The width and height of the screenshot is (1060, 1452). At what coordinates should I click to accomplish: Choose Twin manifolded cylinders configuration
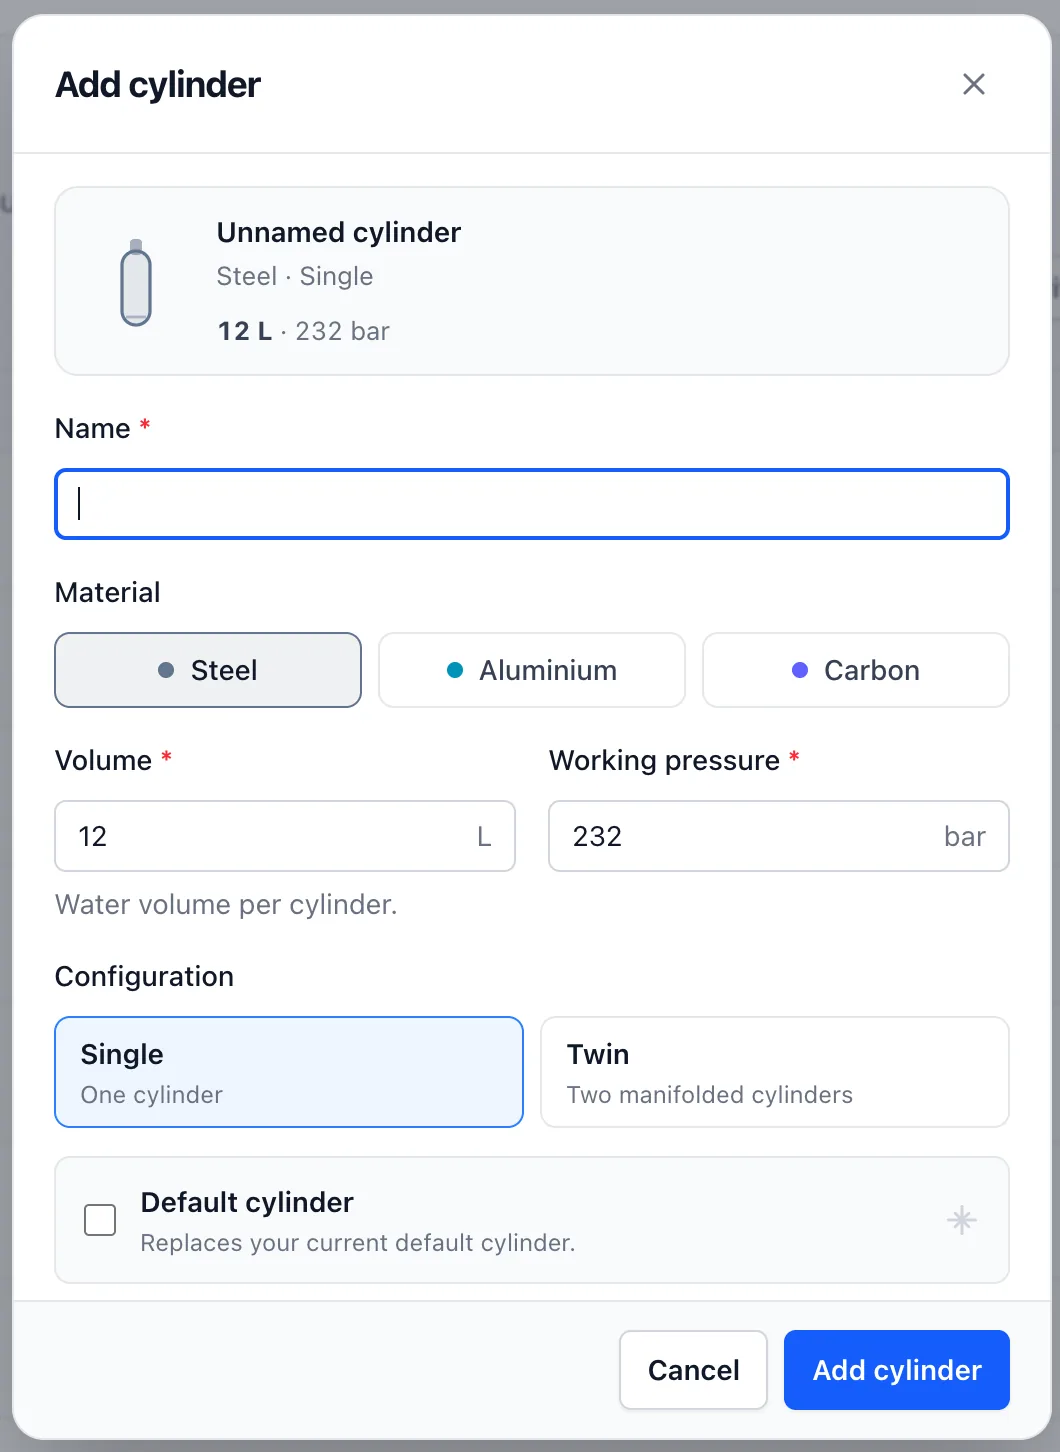[x=775, y=1072]
